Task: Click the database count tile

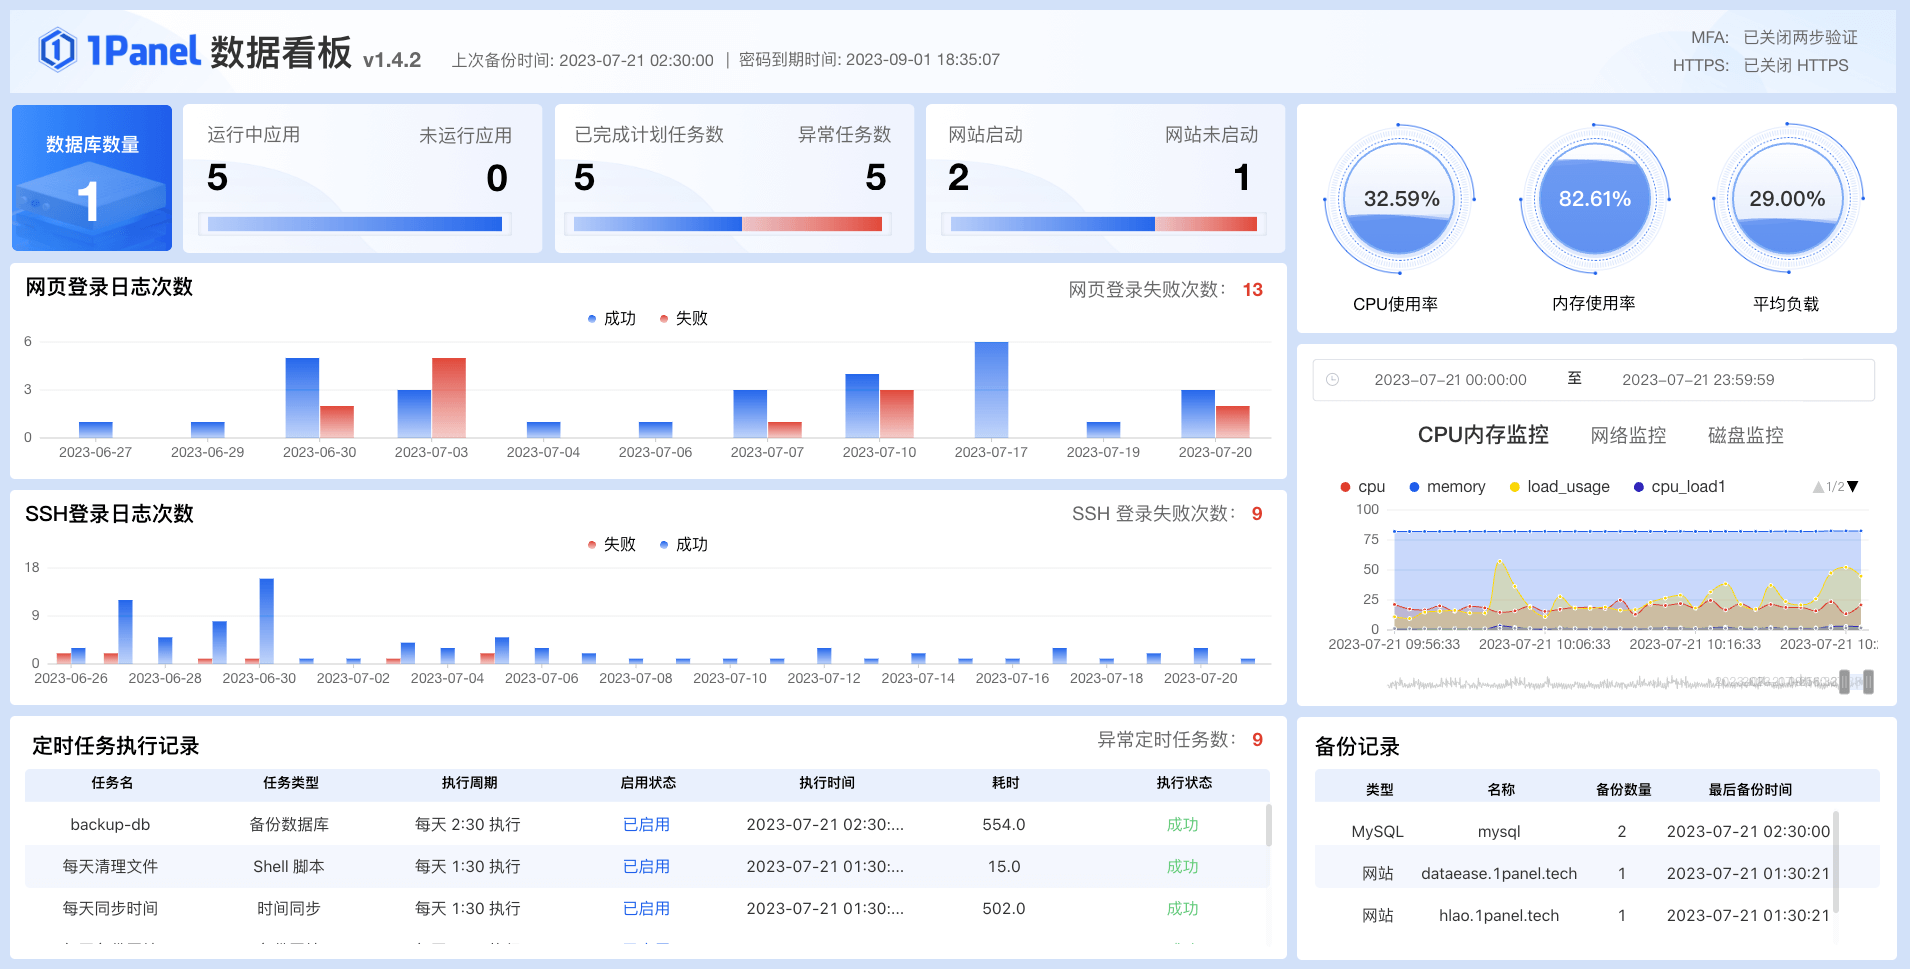Action: pos(92,178)
